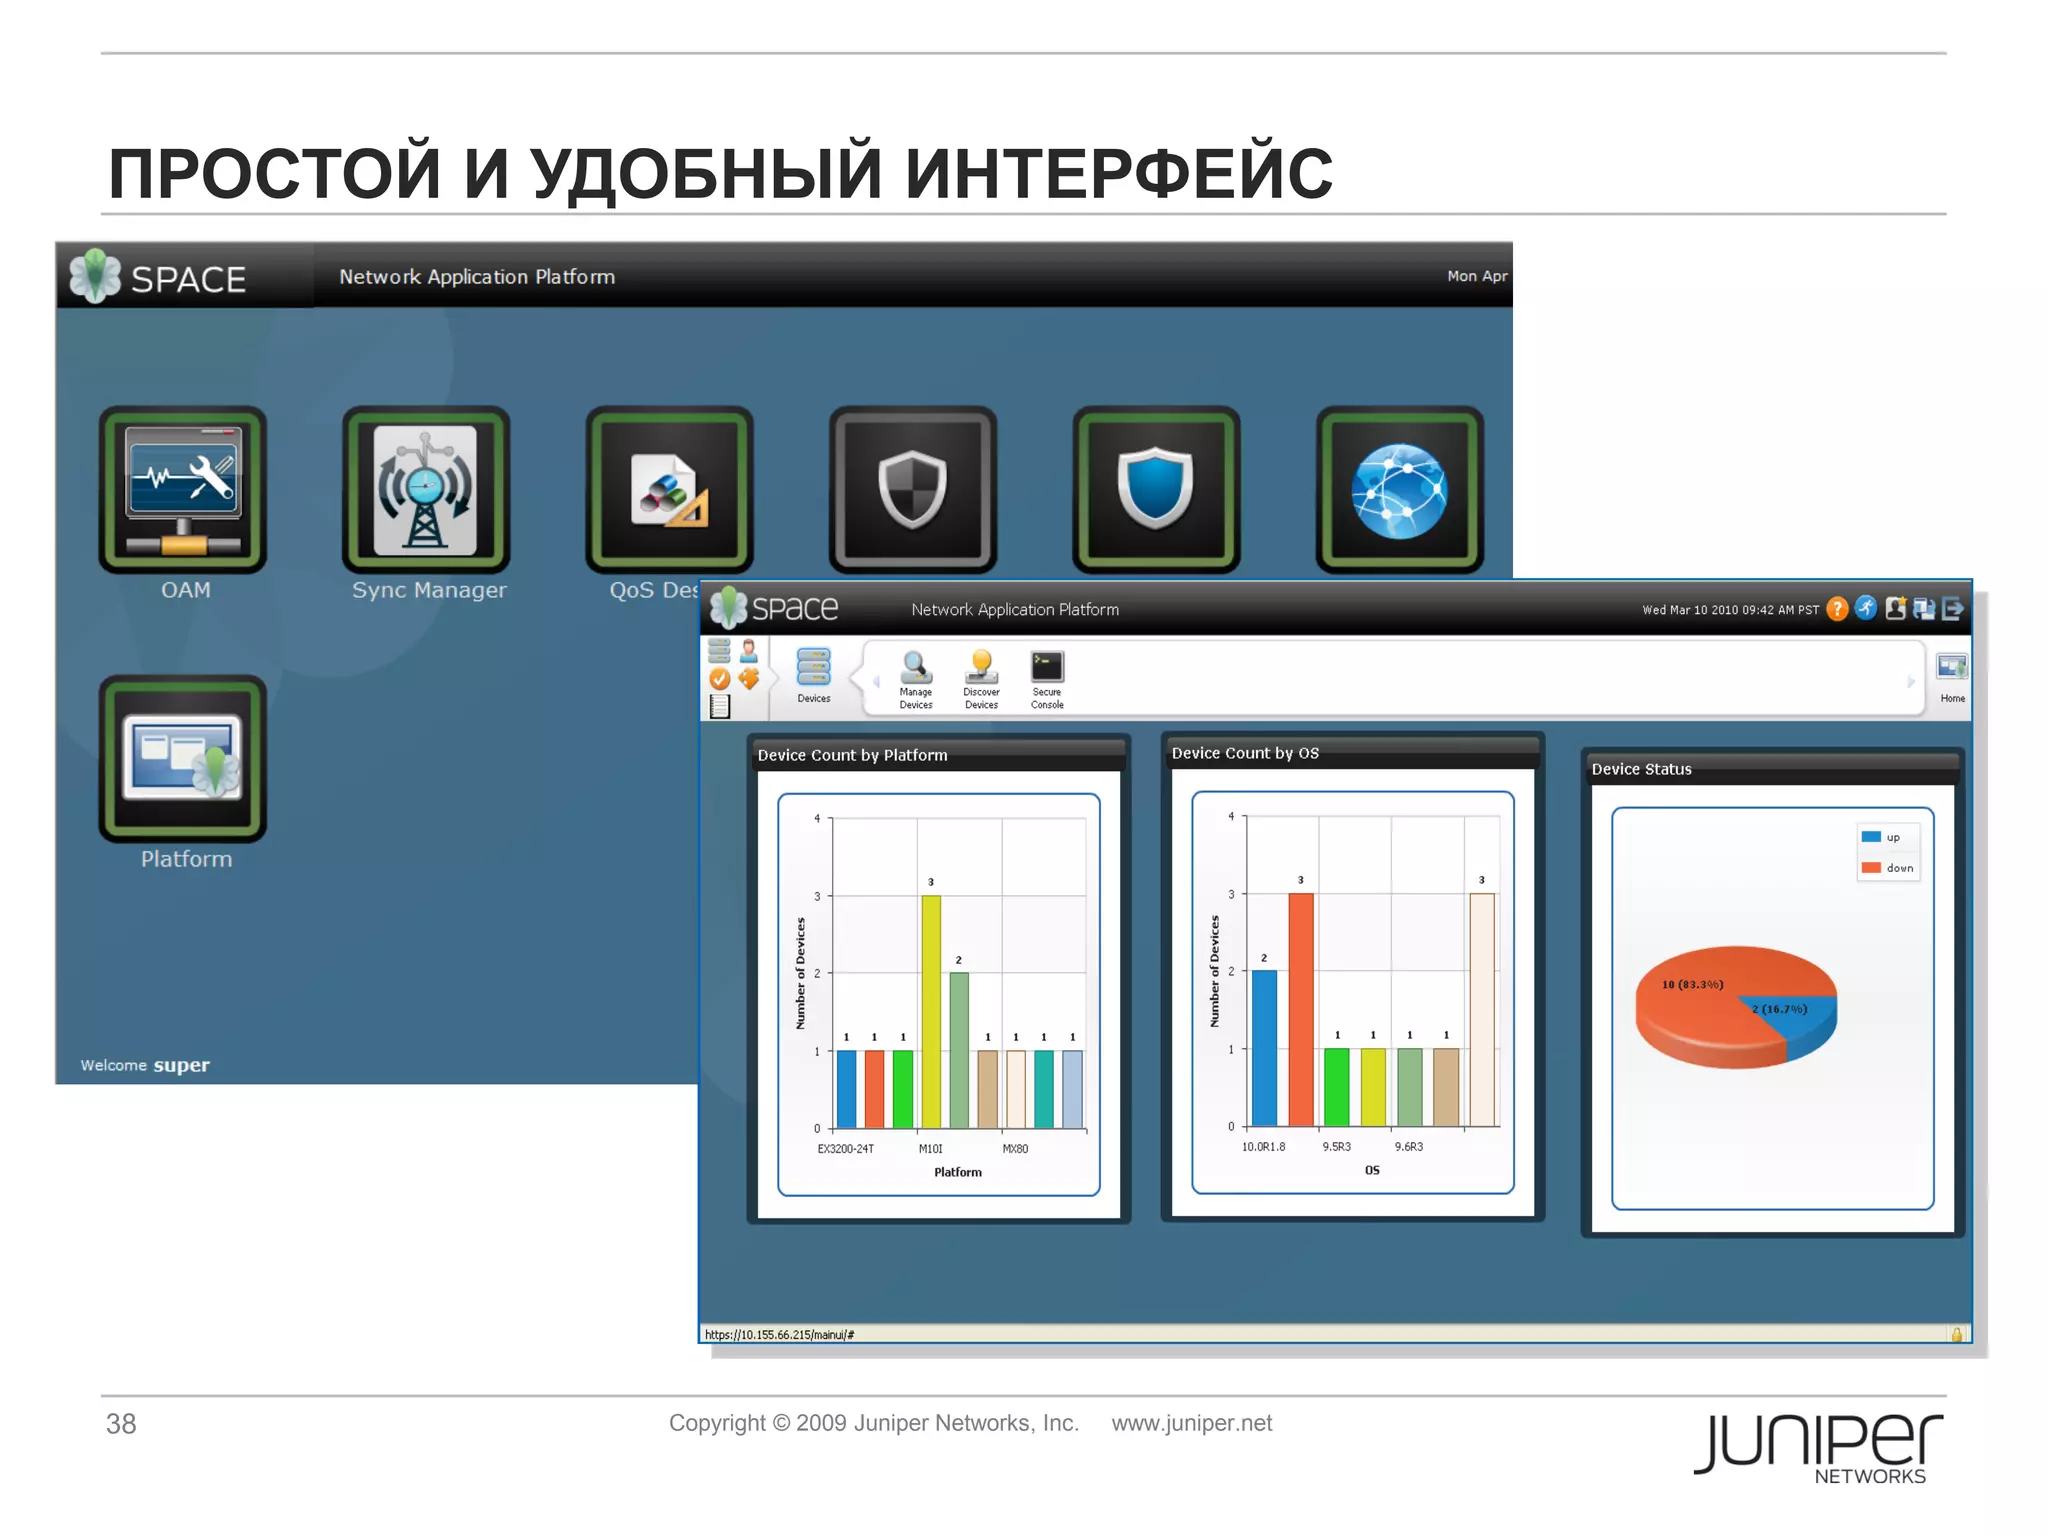The height and width of the screenshot is (1536, 2048).
Task: Click the MX80 axis label
Action: (x=1015, y=1149)
